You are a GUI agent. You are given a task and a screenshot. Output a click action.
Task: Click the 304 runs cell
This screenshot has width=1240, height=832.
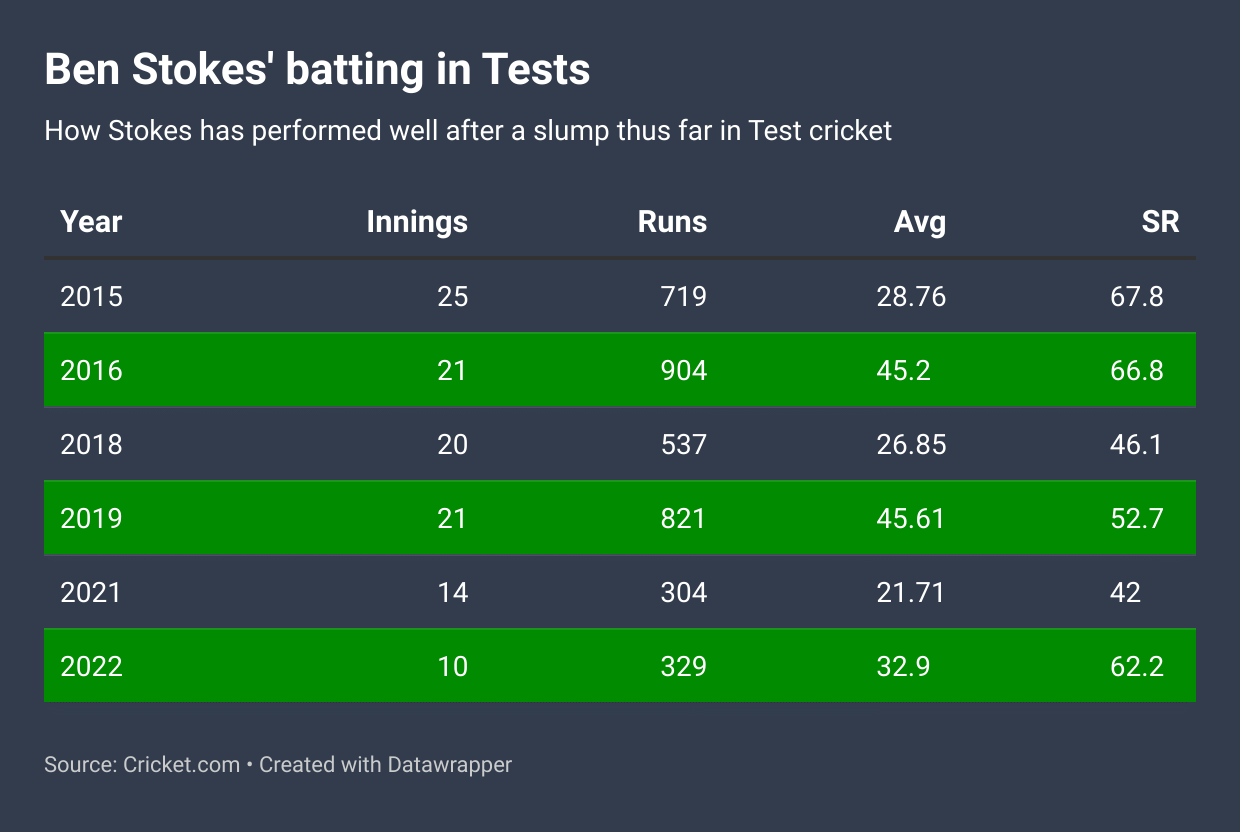click(x=683, y=592)
